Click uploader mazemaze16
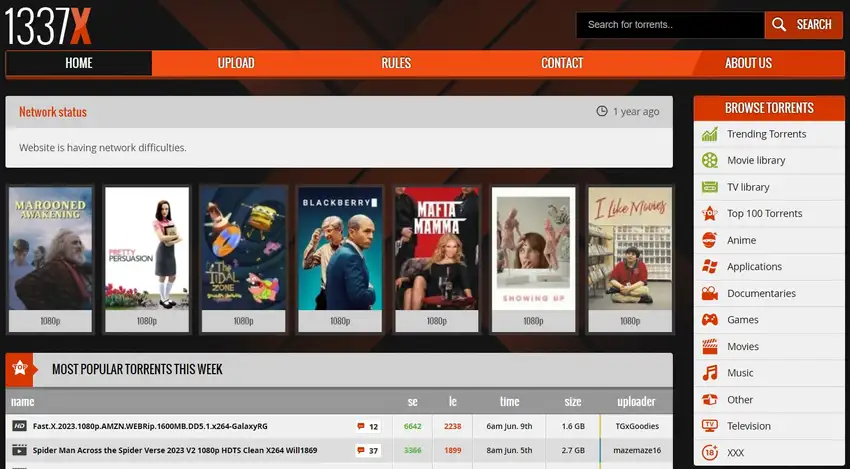Viewport: 850px width, 469px height. tap(637, 450)
